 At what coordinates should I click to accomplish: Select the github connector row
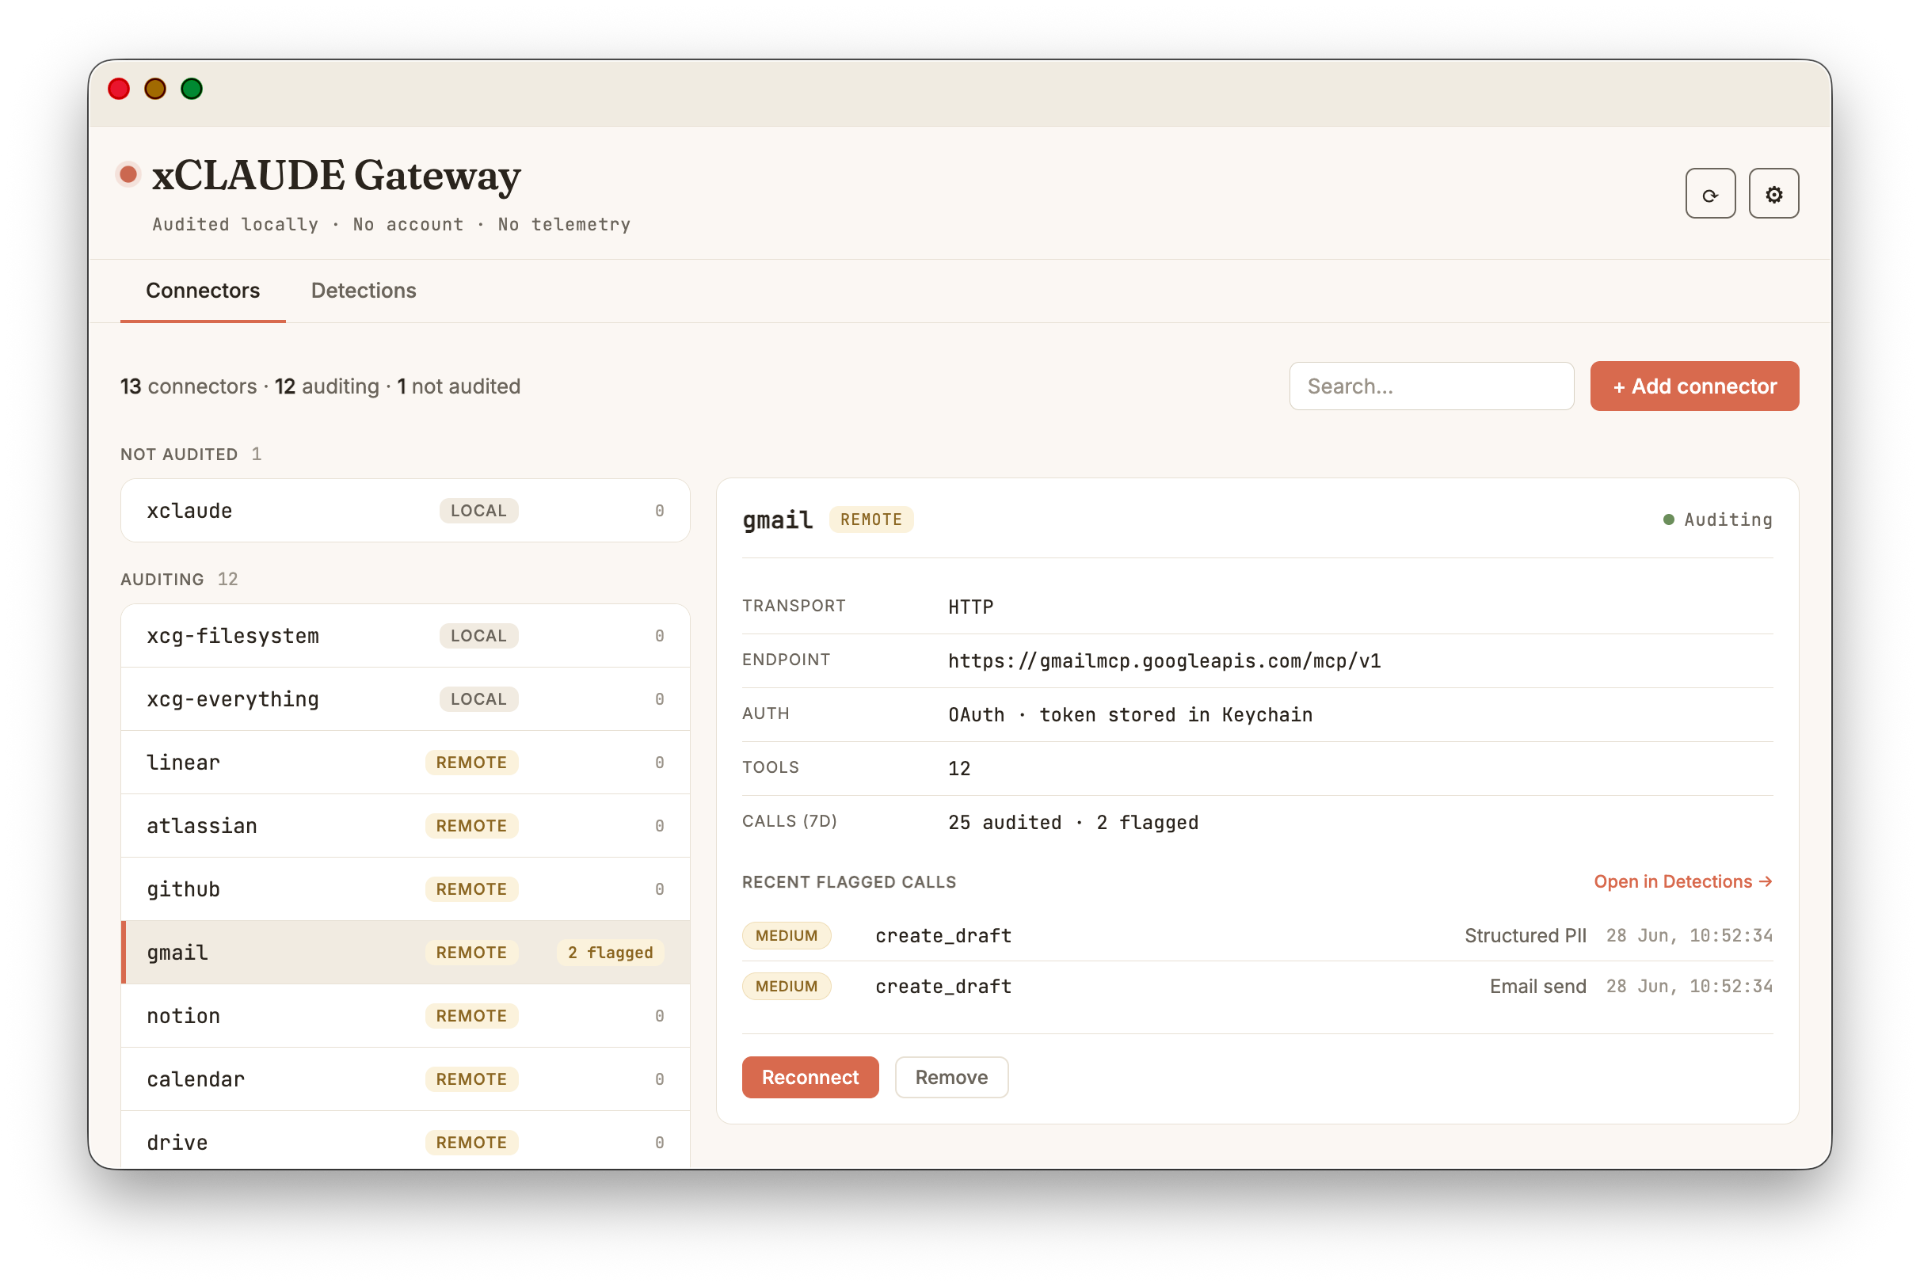pyautogui.click(x=405, y=889)
